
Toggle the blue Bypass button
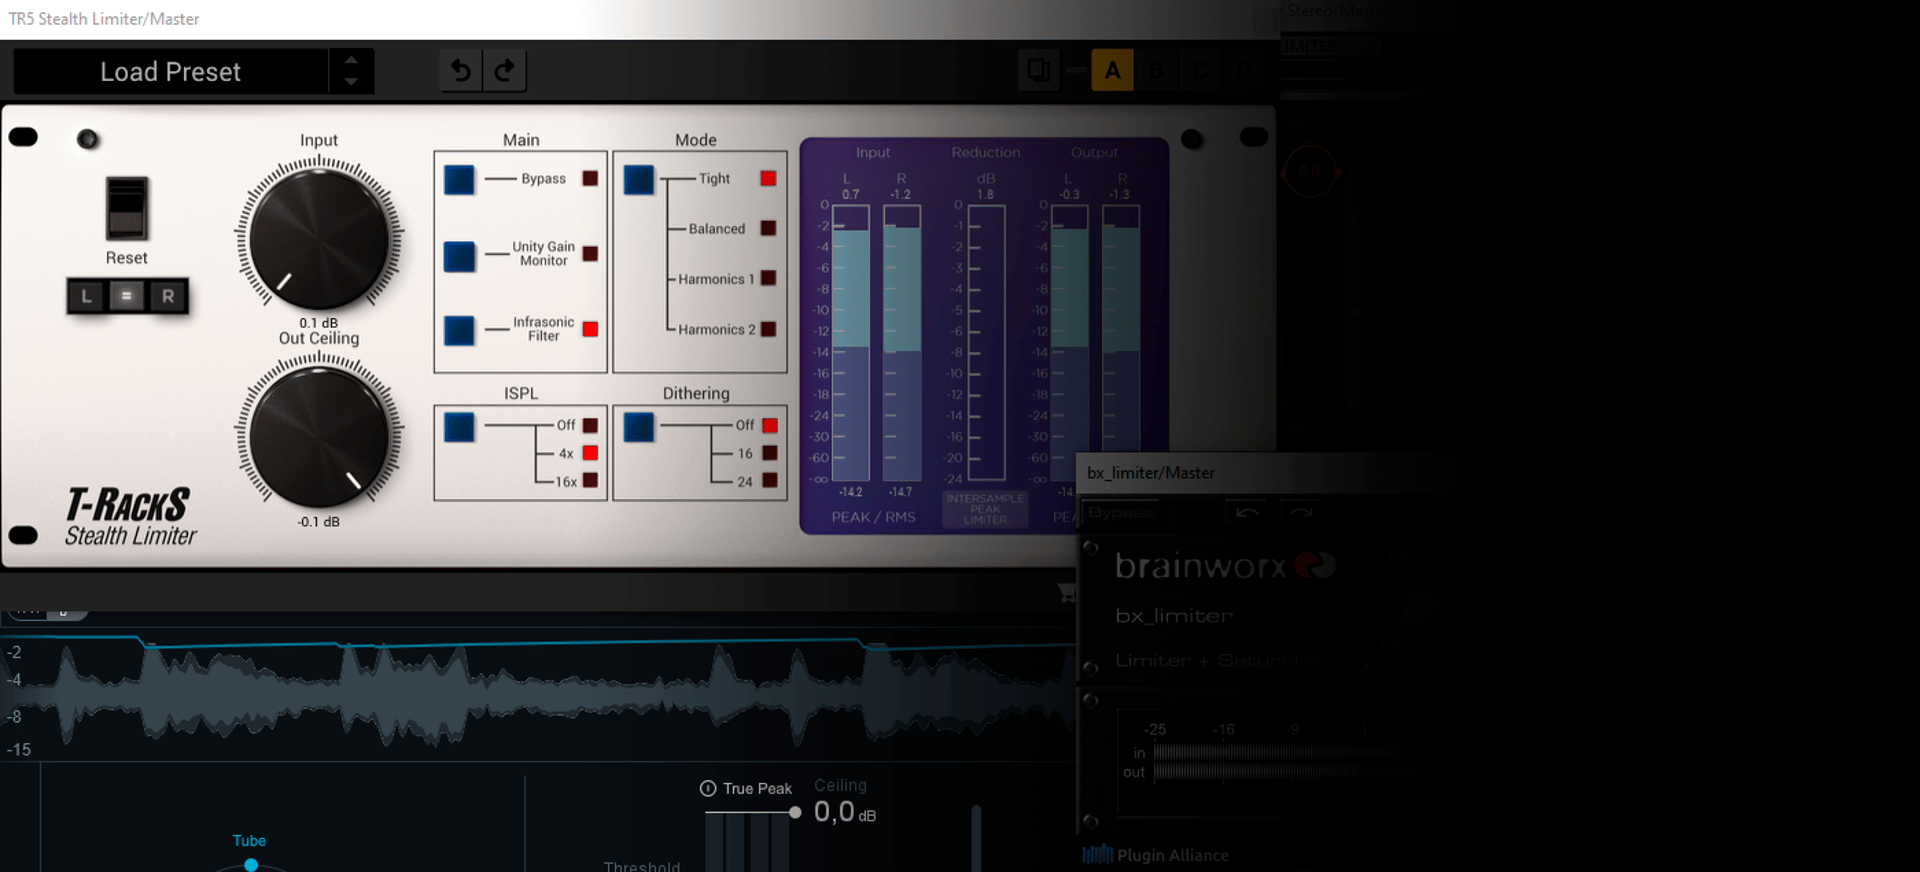[459, 180]
